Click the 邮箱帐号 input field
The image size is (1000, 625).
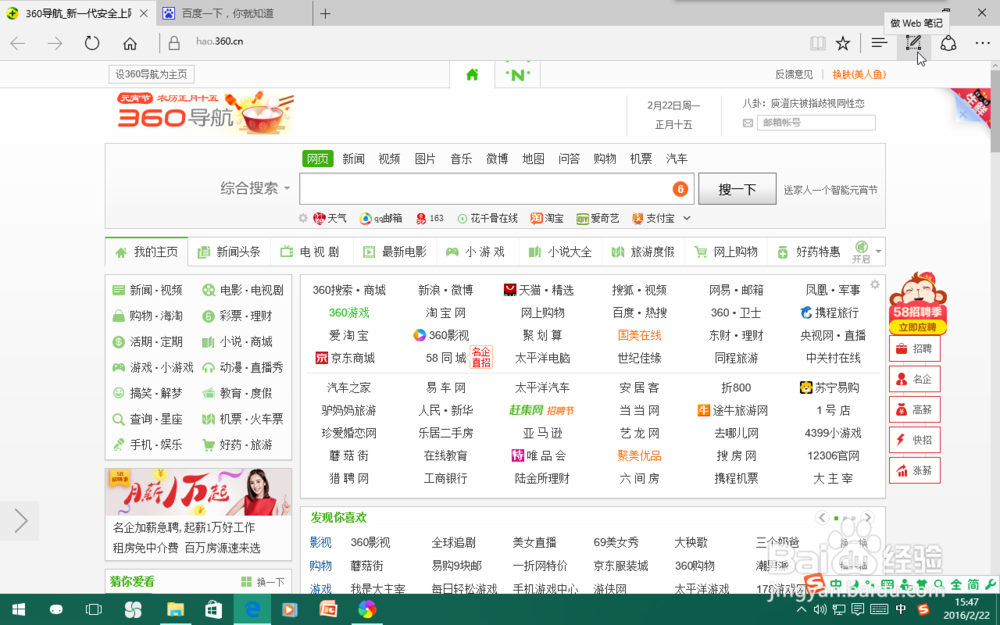(816, 122)
